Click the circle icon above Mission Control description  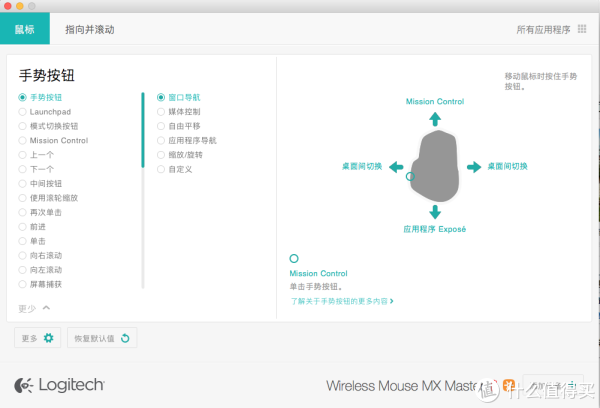tap(294, 259)
